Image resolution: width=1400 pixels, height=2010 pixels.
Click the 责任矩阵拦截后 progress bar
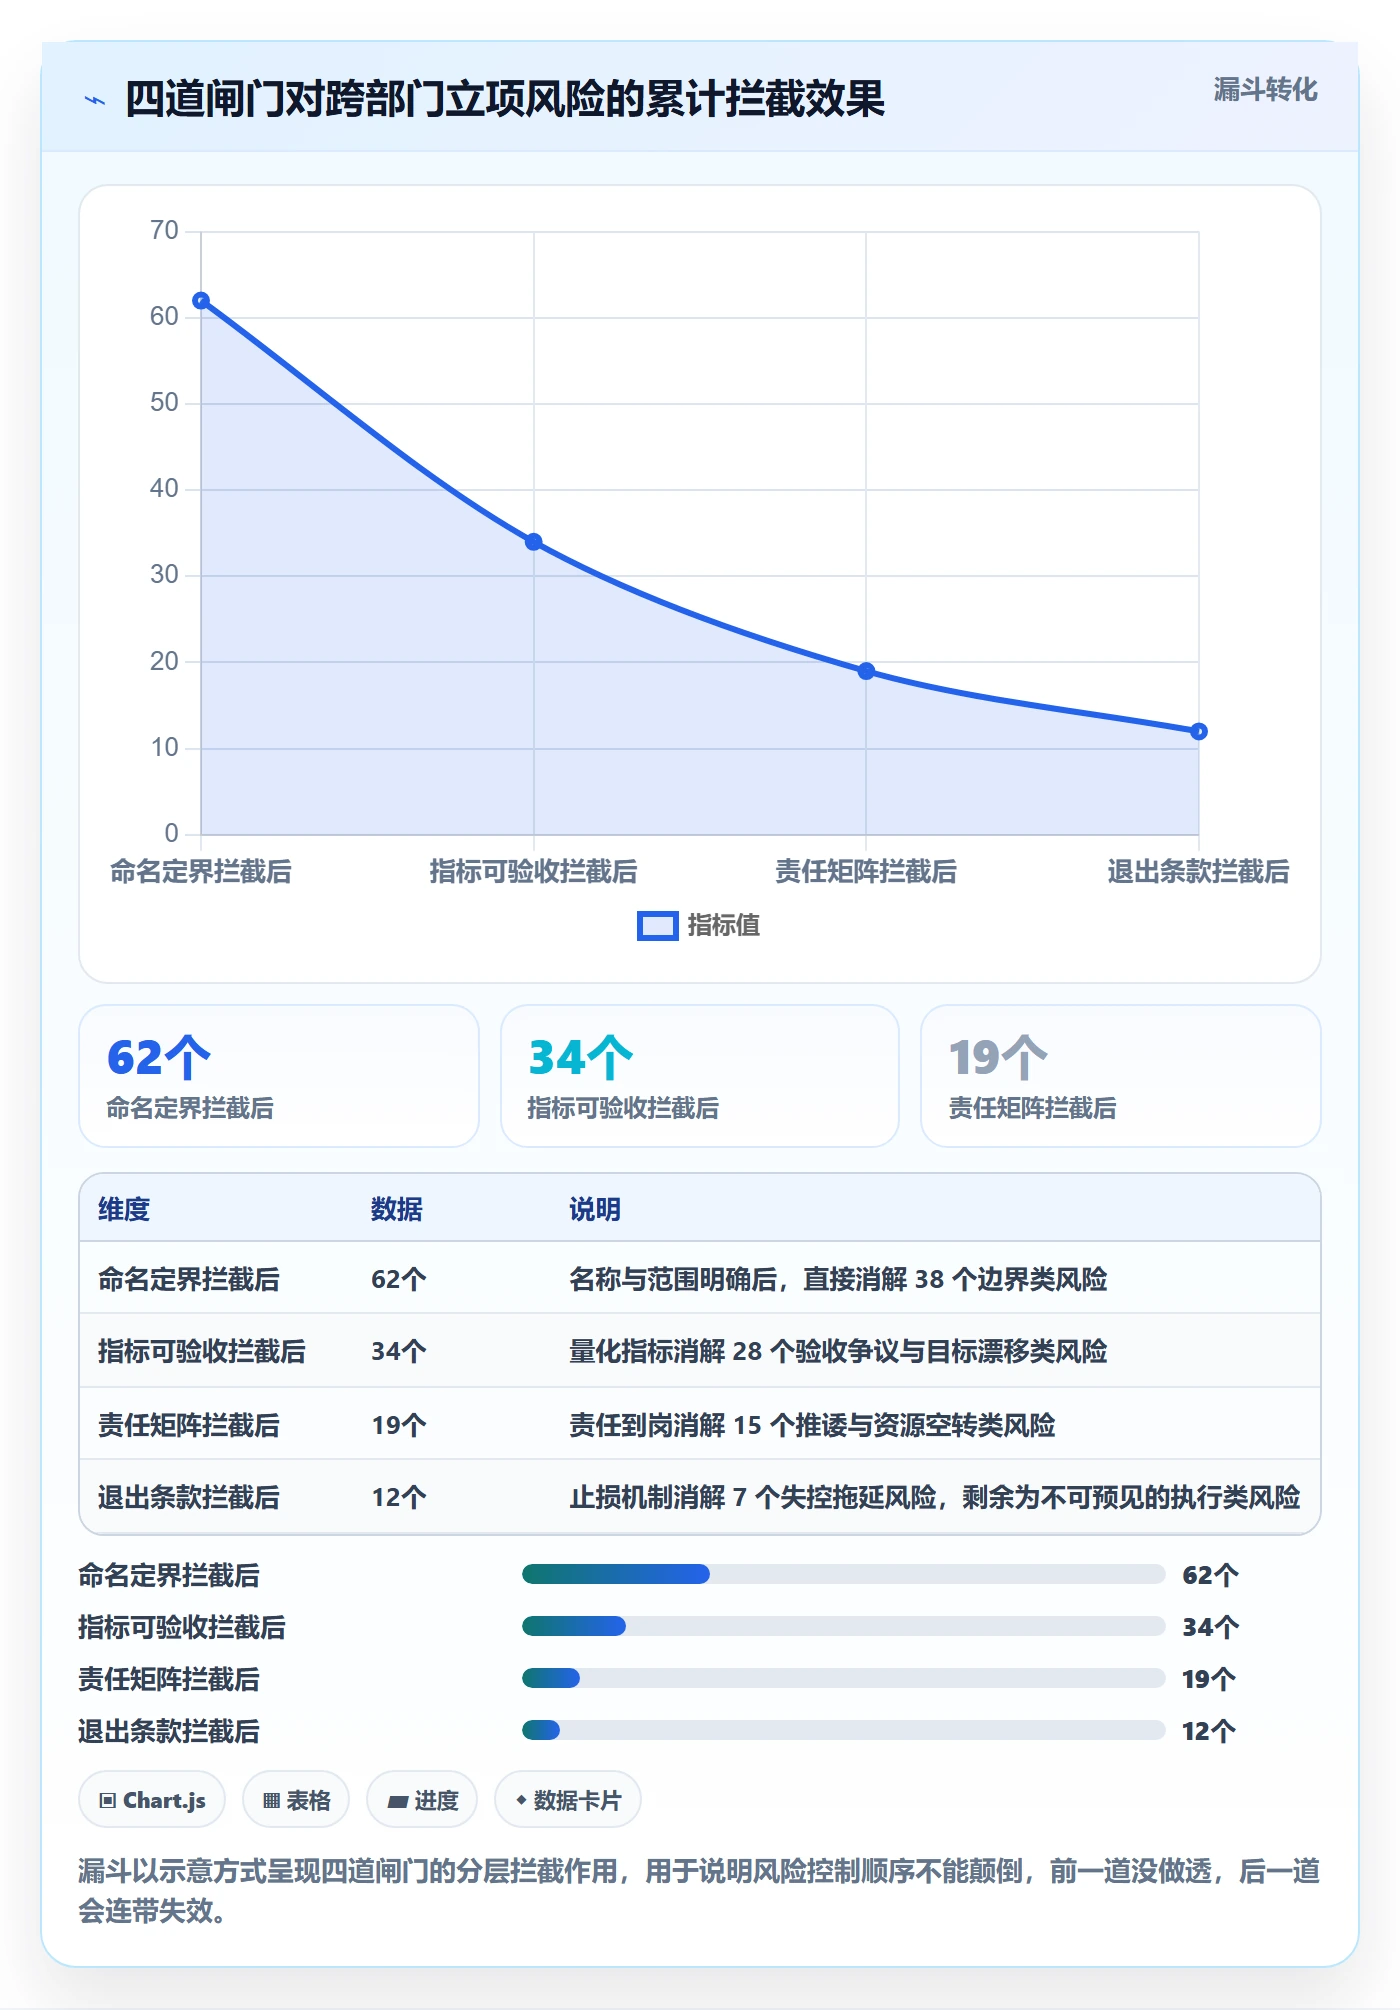point(843,1678)
